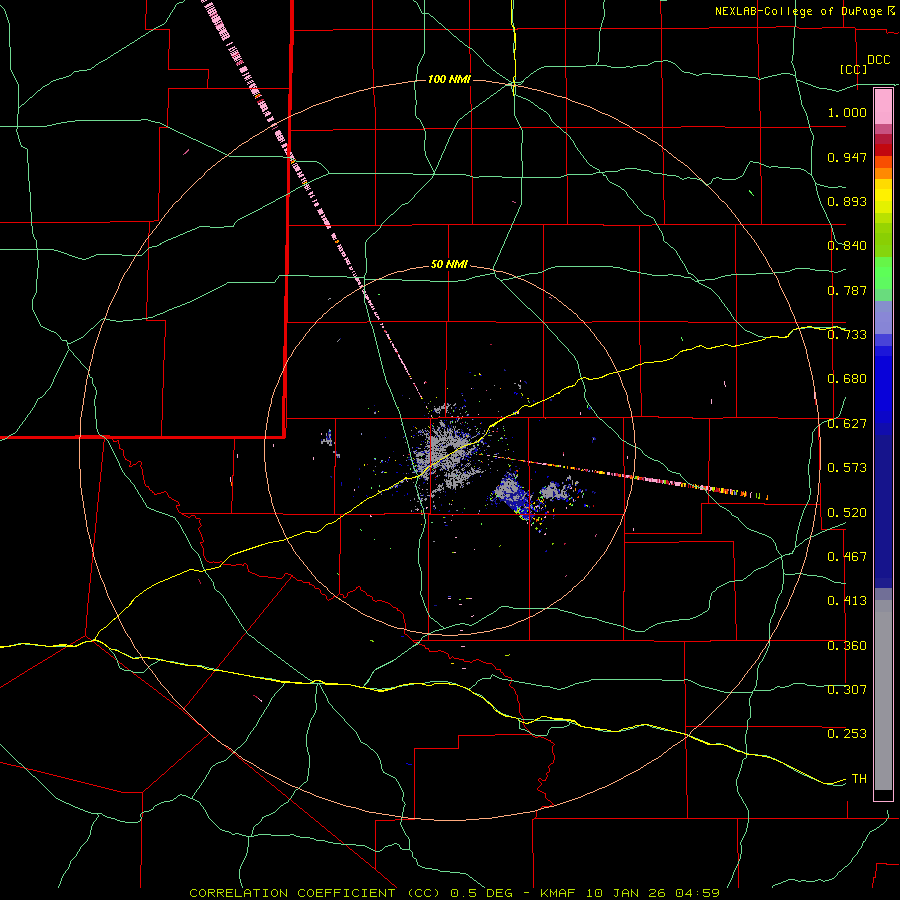
Task: Select the 0.733 legend value
Action: 847,335
